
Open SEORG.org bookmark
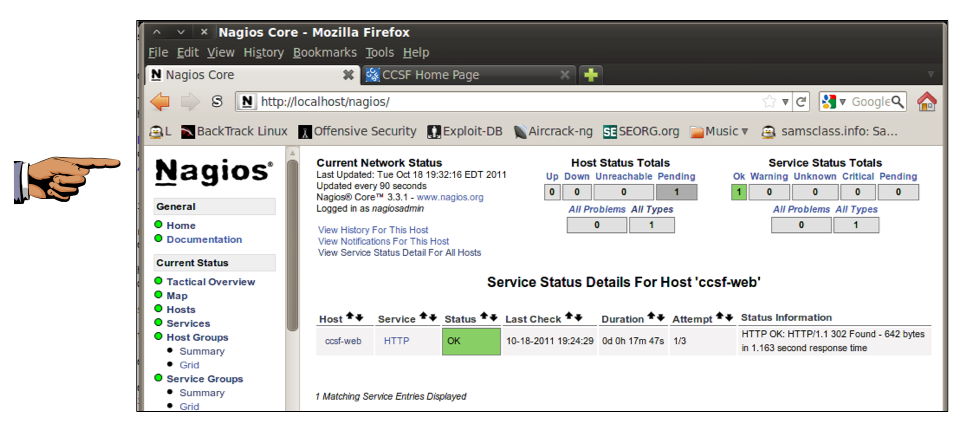(x=641, y=131)
